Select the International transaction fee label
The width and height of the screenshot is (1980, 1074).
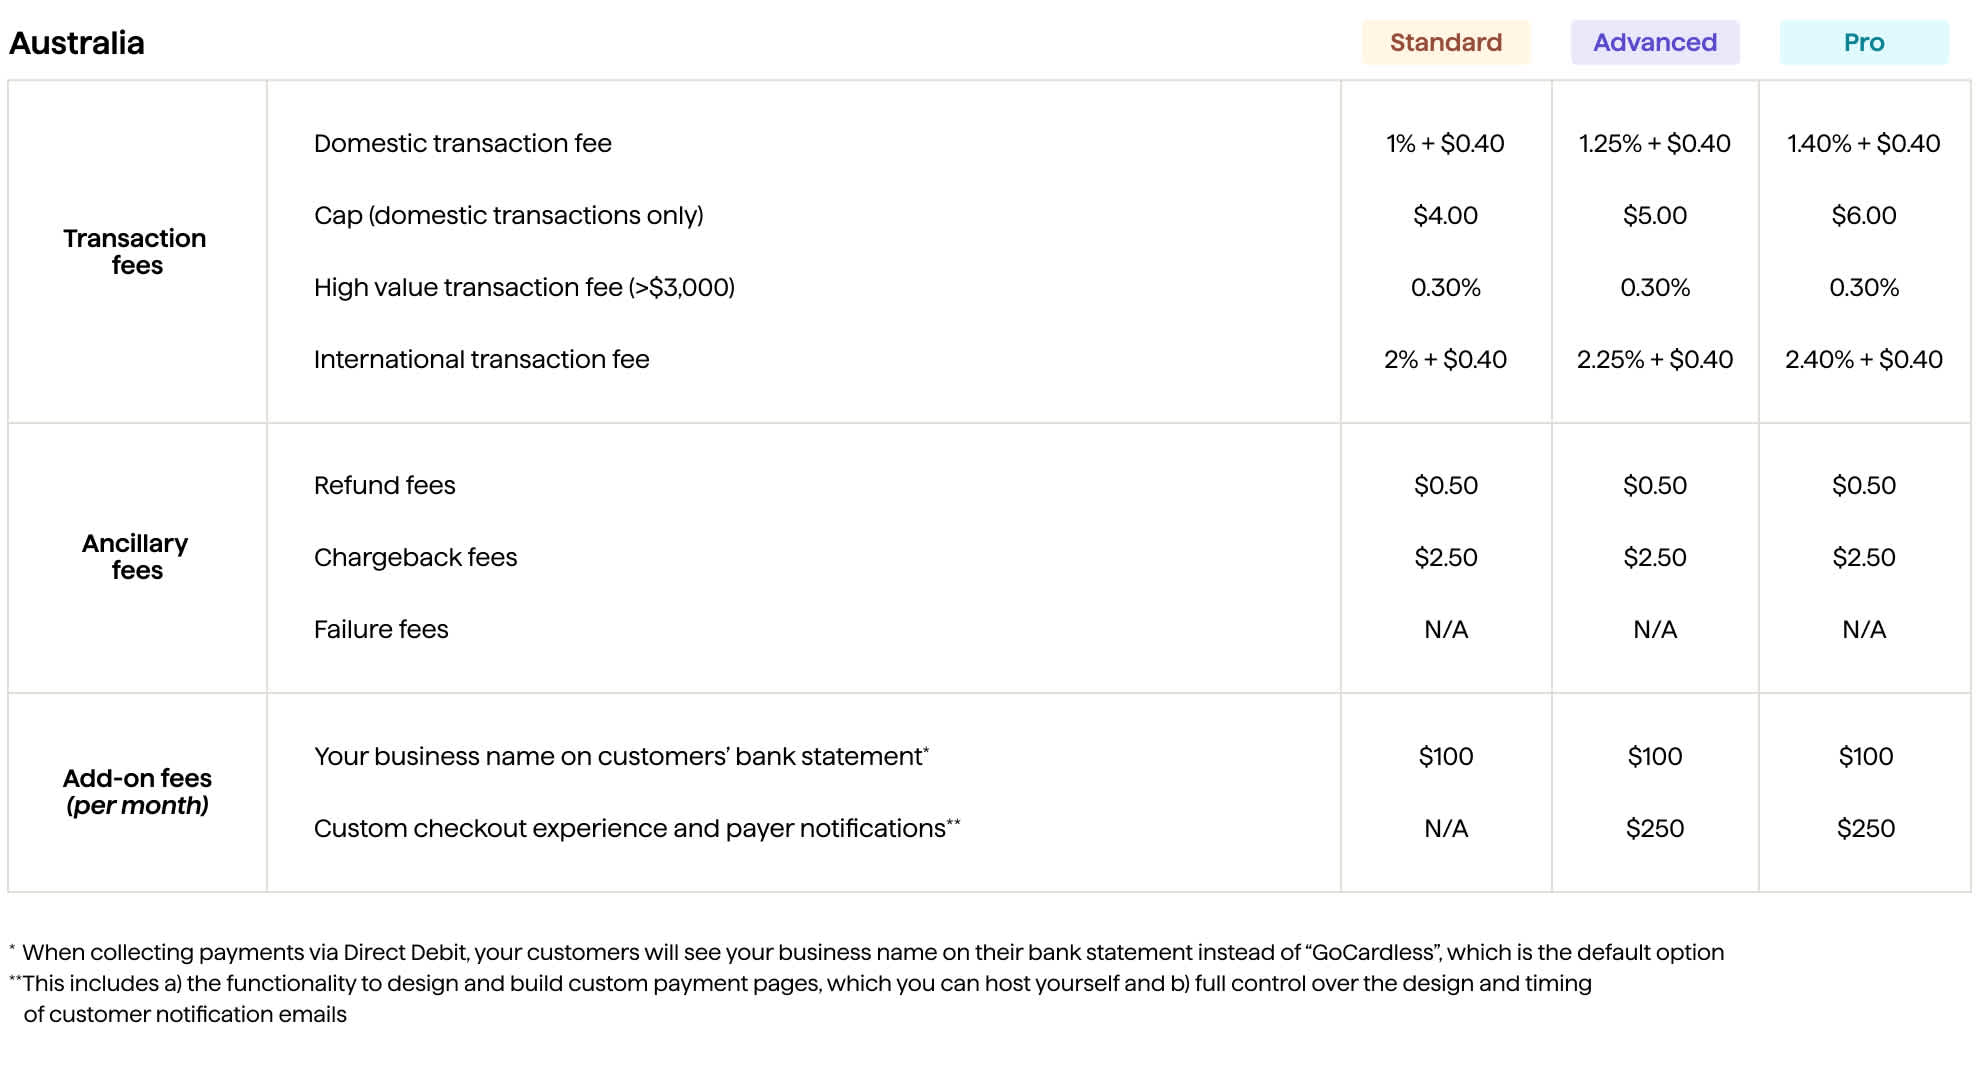(481, 360)
